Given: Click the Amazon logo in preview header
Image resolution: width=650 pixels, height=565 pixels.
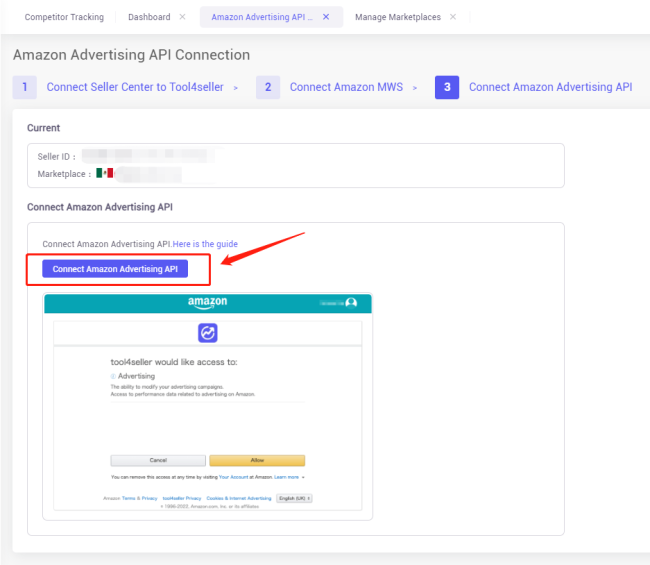Looking at the screenshot, I should pyautogui.click(x=208, y=303).
